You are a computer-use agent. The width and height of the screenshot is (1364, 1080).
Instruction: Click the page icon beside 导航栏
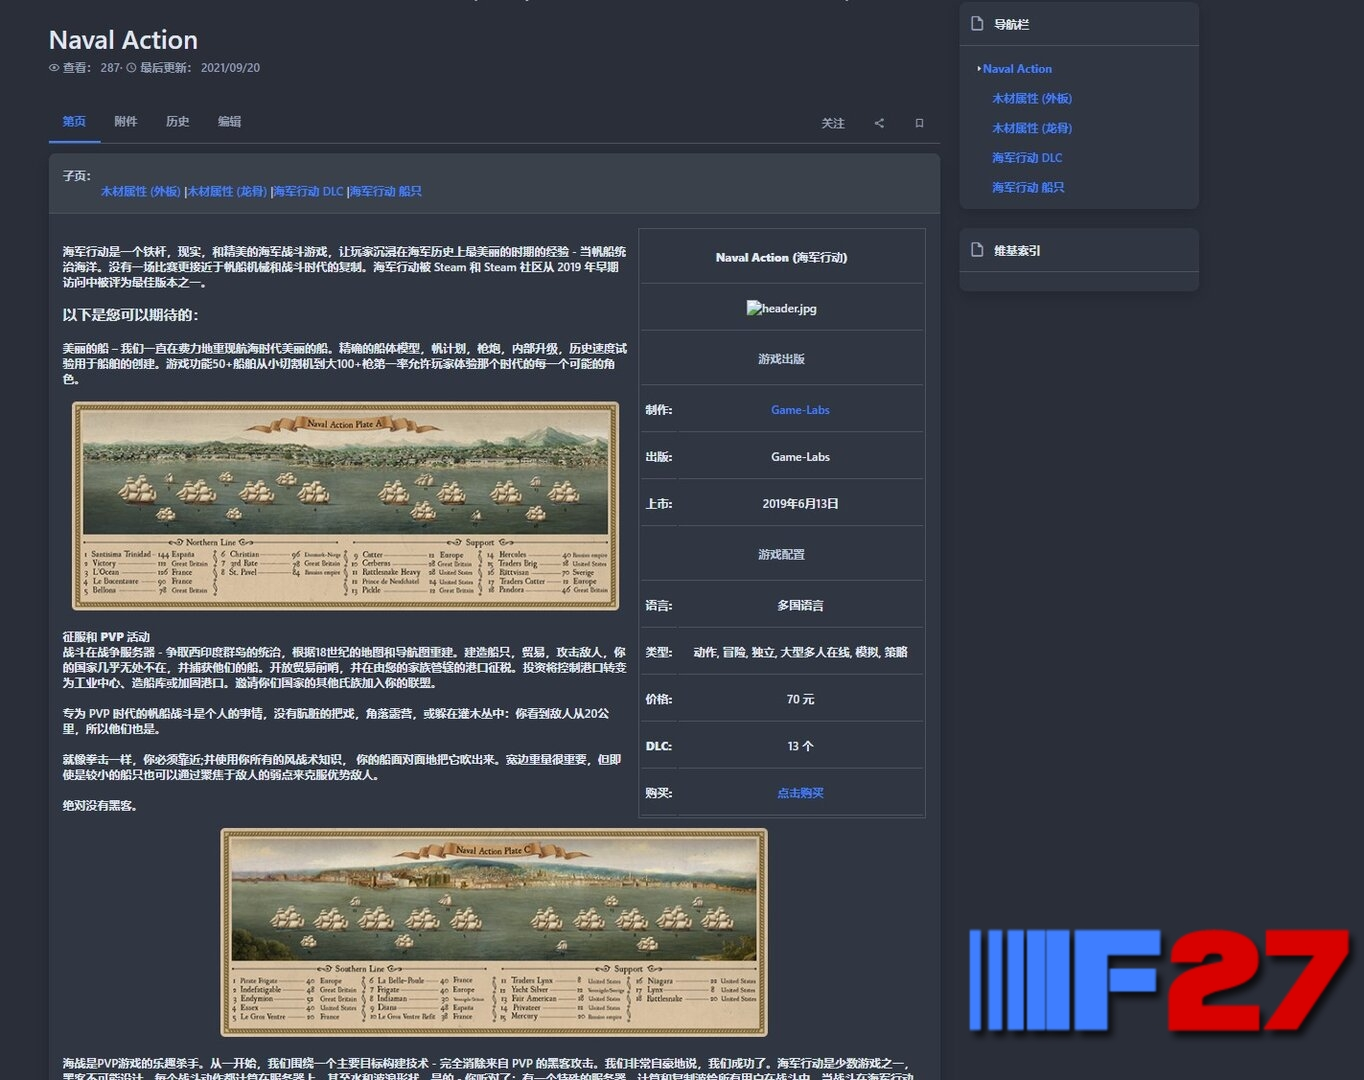(977, 24)
